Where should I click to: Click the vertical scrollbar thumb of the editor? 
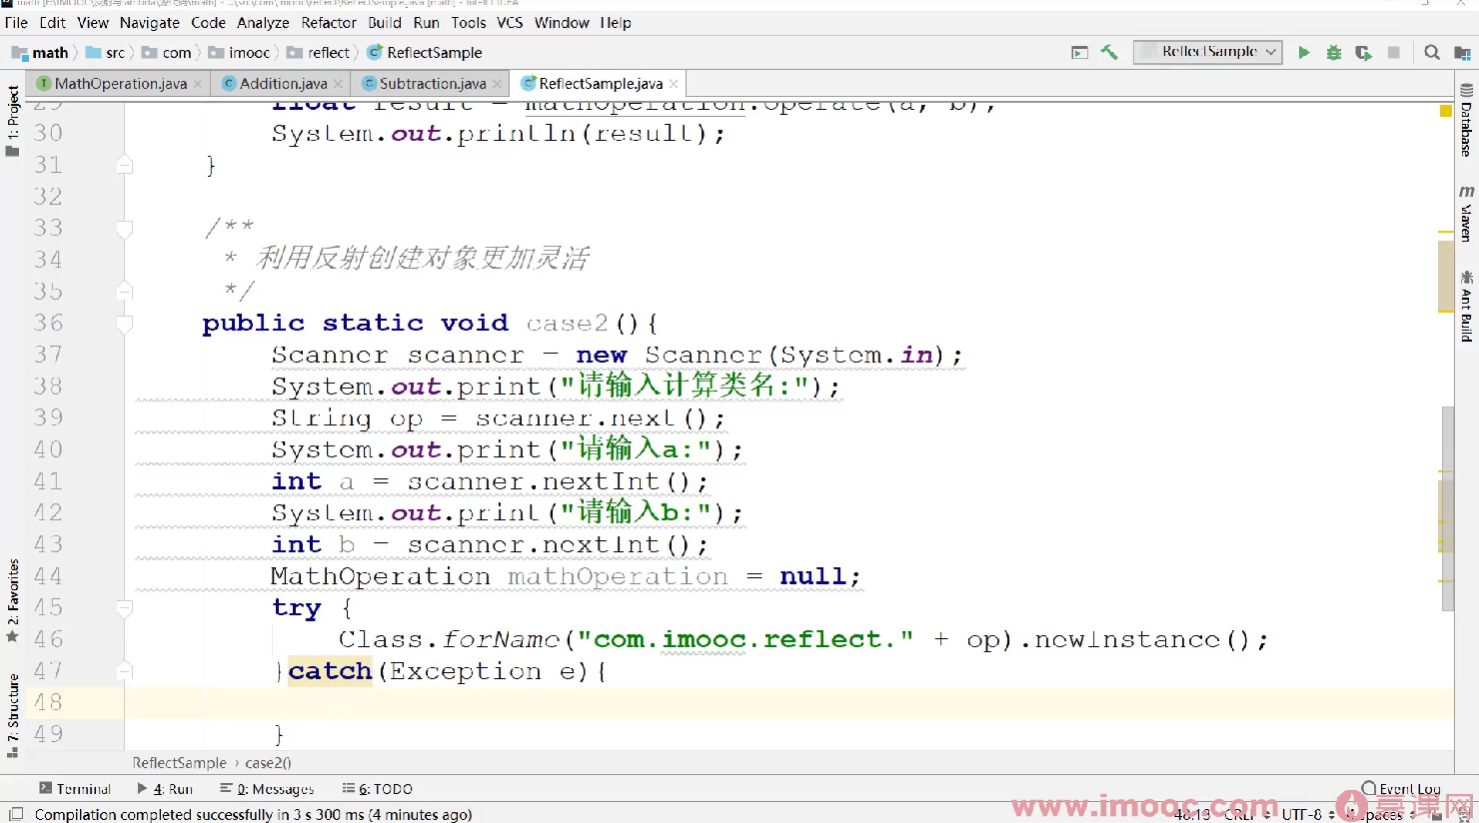[x=1447, y=508]
